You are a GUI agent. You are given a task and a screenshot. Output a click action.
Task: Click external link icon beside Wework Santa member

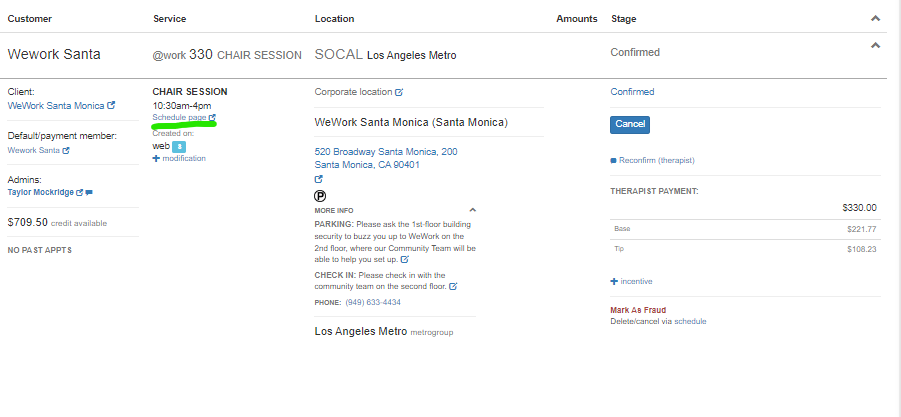coord(66,151)
